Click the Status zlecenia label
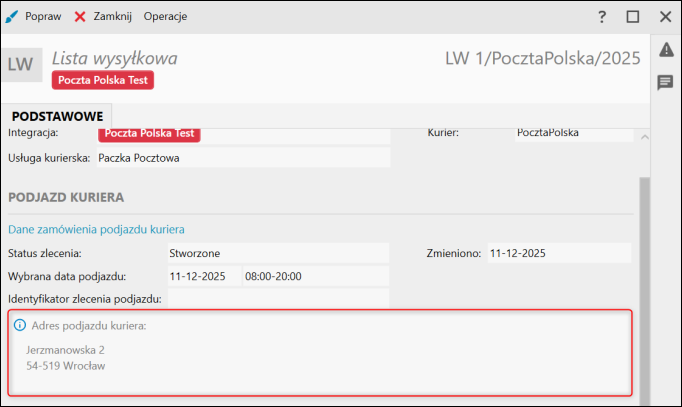The height and width of the screenshot is (407, 682). tap(45, 254)
